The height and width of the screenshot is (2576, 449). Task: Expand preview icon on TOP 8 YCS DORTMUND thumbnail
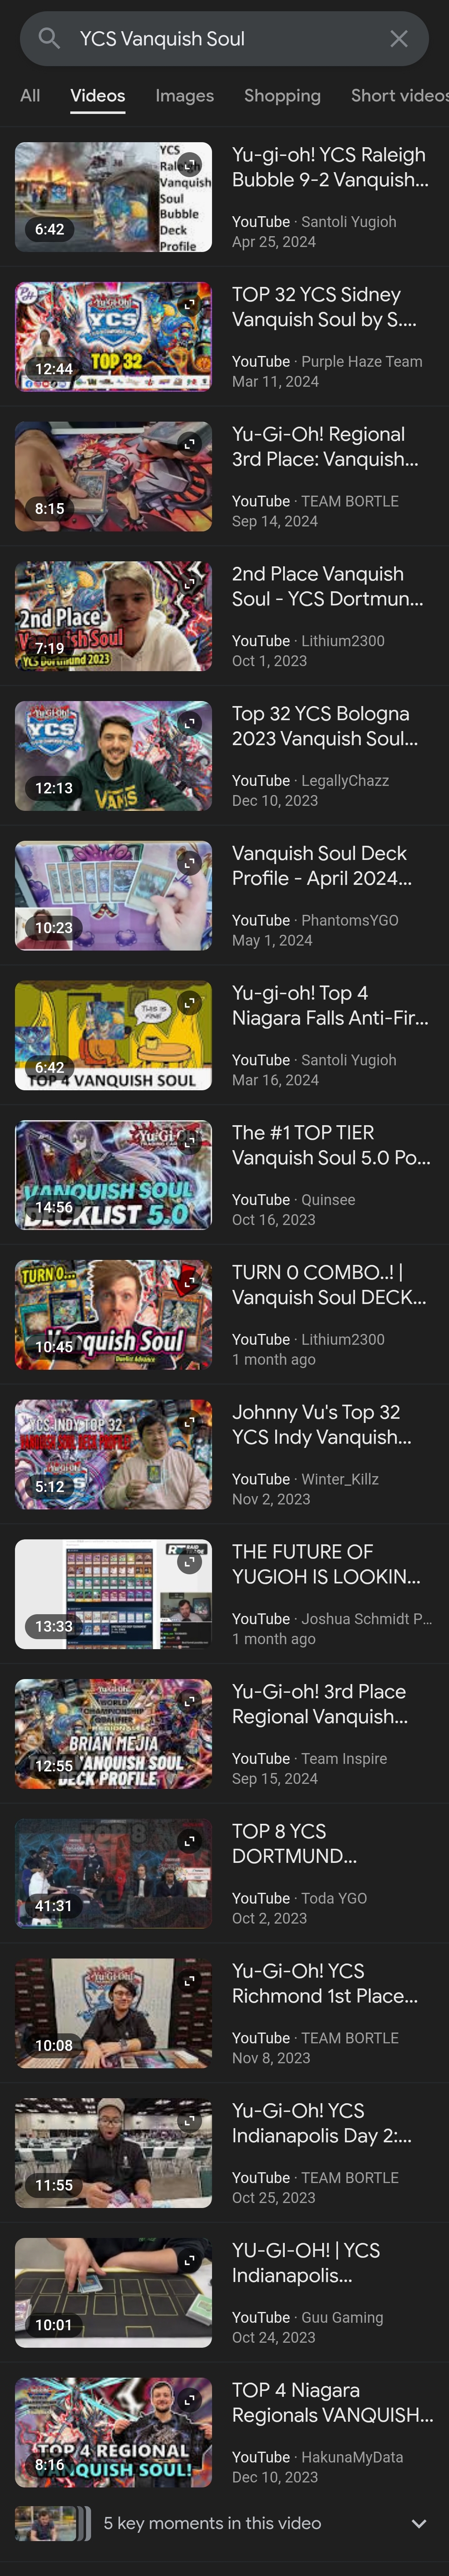(x=189, y=1840)
